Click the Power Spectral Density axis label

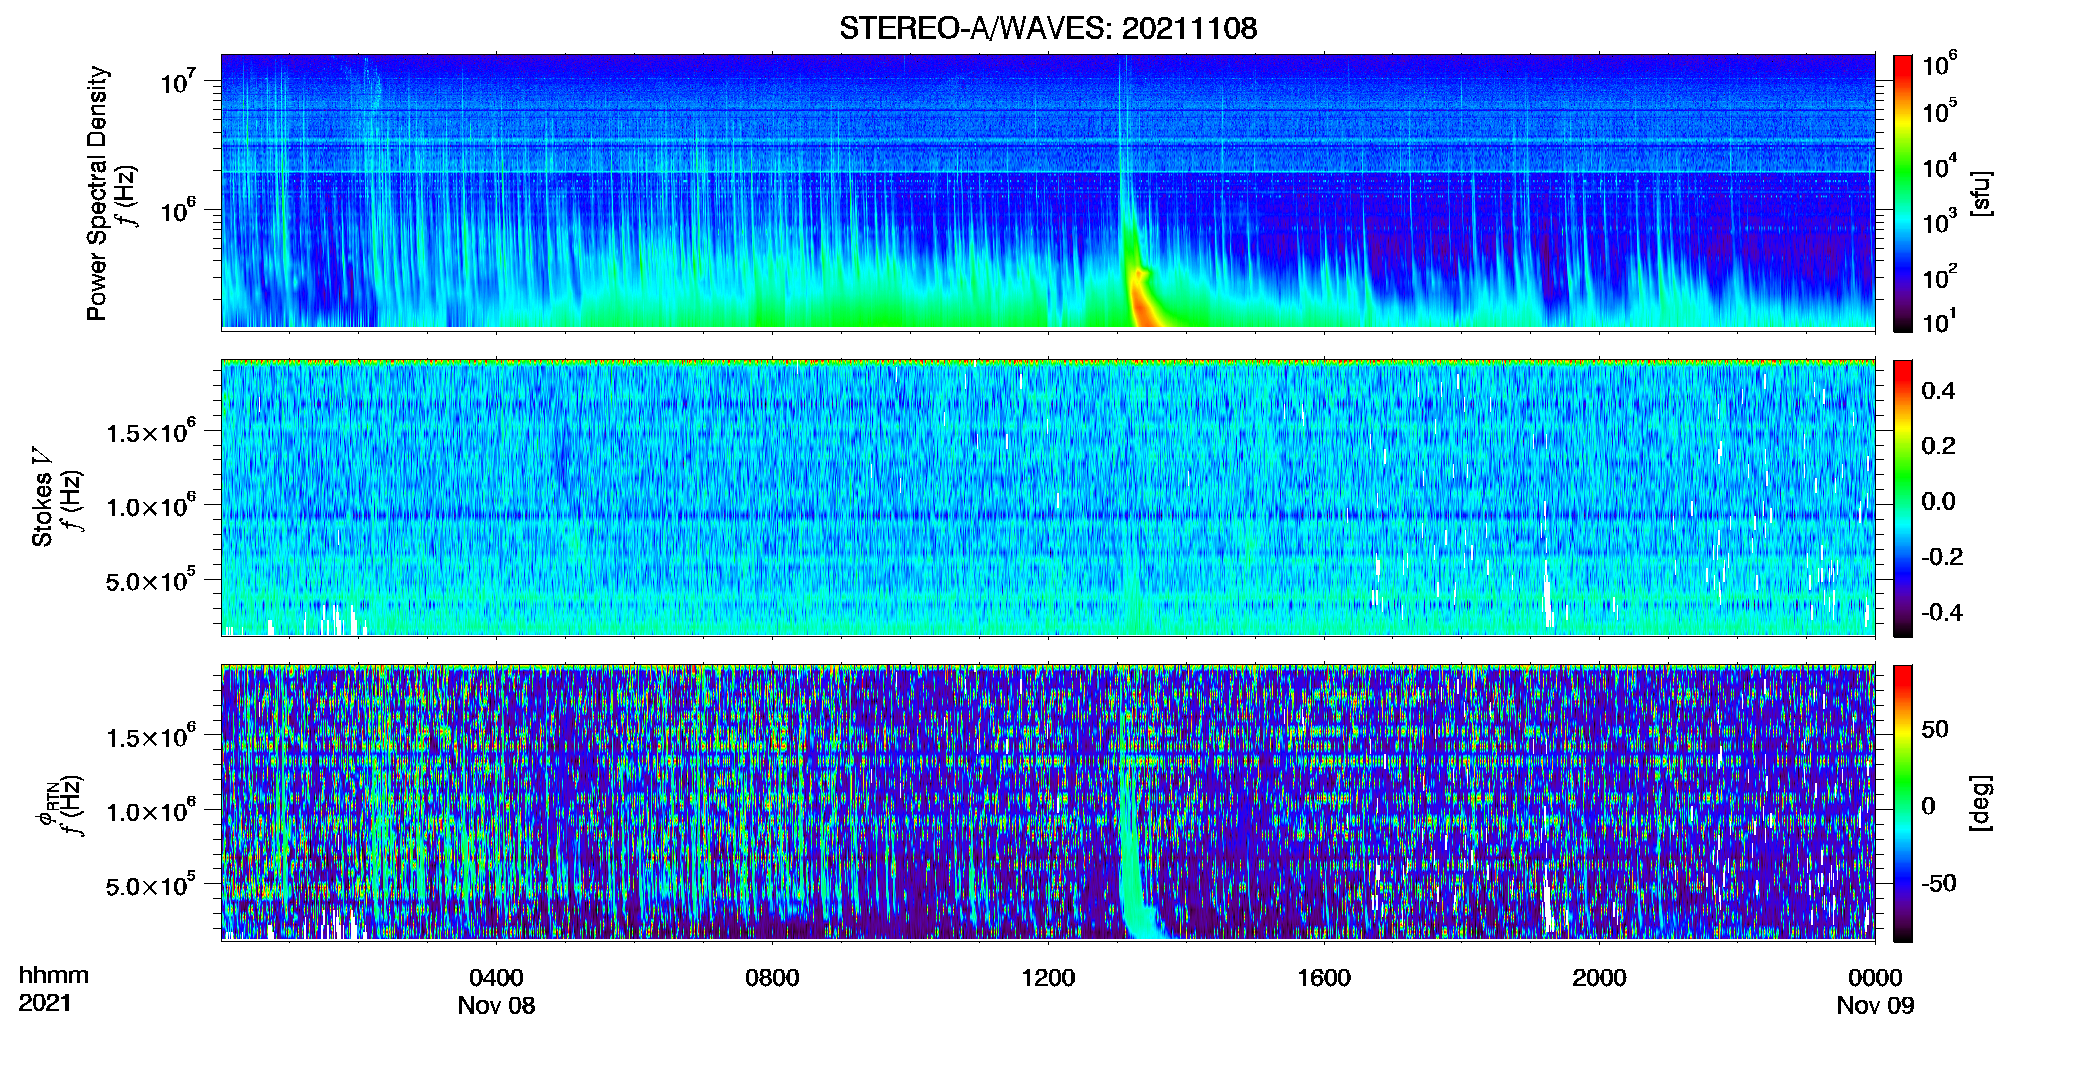(97, 193)
